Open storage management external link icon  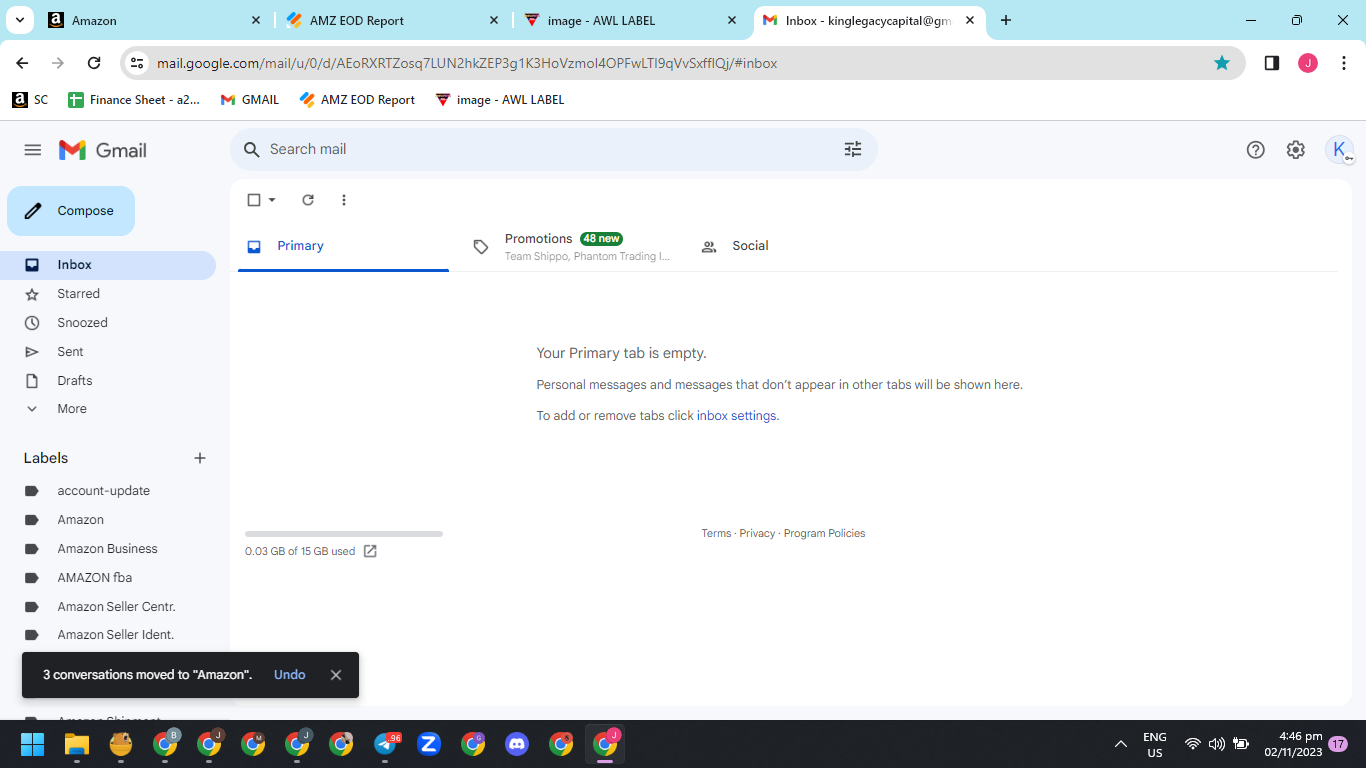pyautogui.click(x=370, y=551)
